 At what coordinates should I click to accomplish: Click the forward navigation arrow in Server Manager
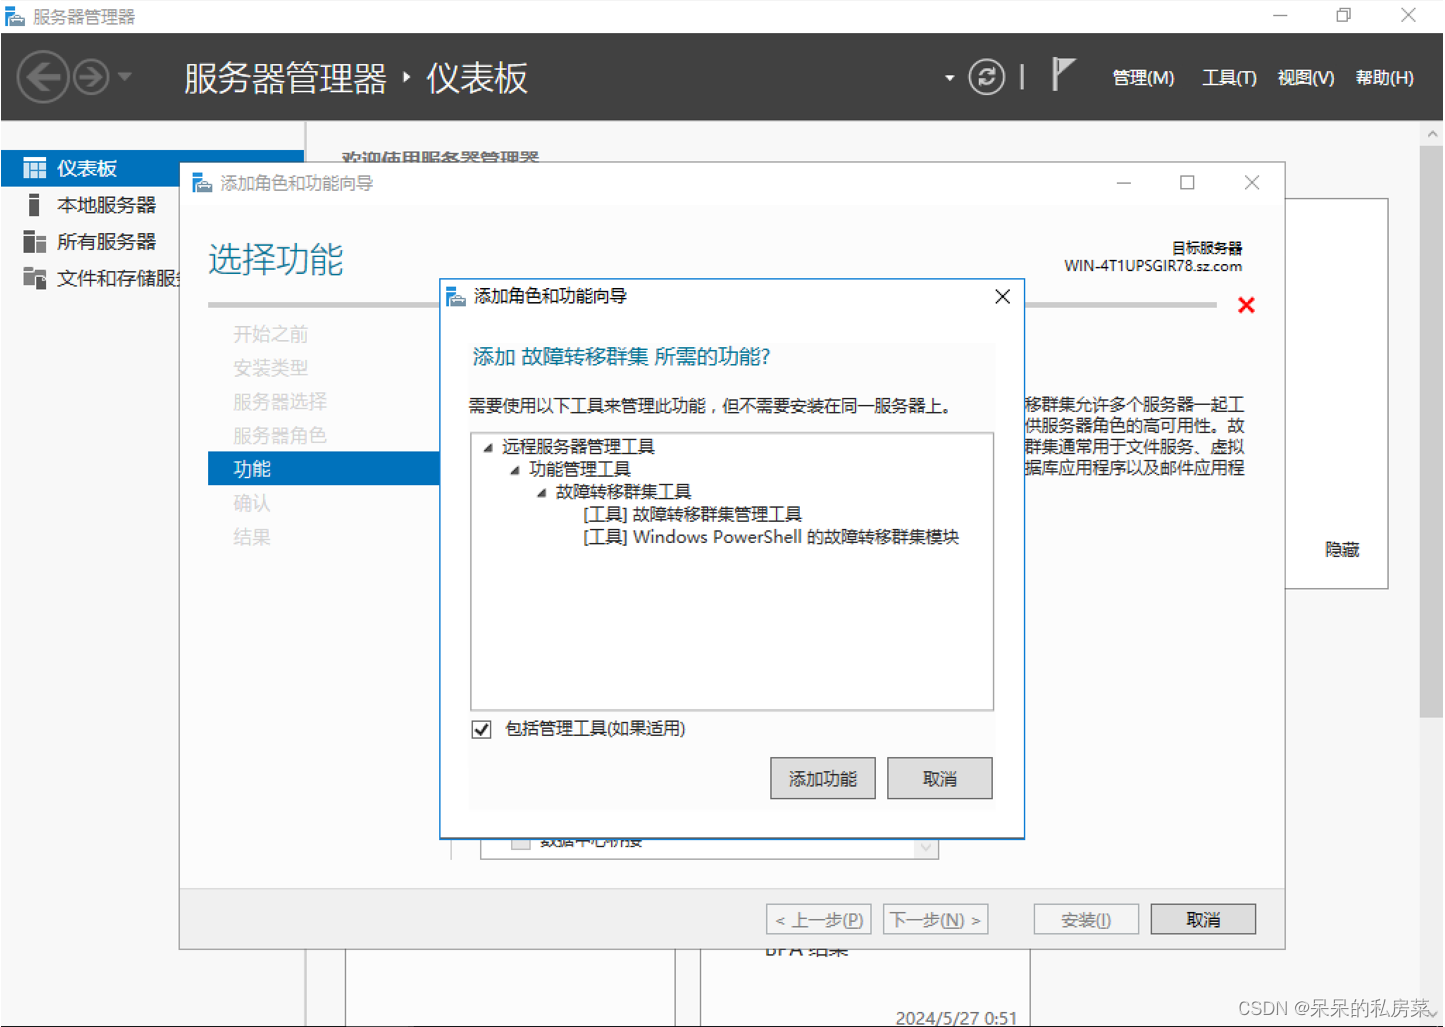(91, 77)
